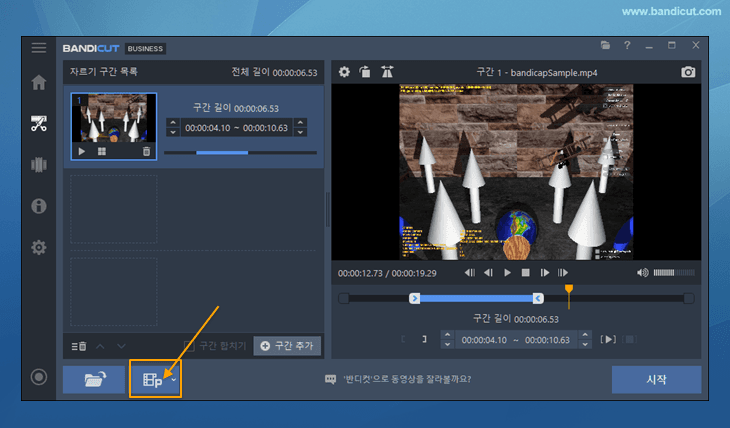Delete segment 1 with the trash icon
Viewport: 730px width, 428px height.
146,151
